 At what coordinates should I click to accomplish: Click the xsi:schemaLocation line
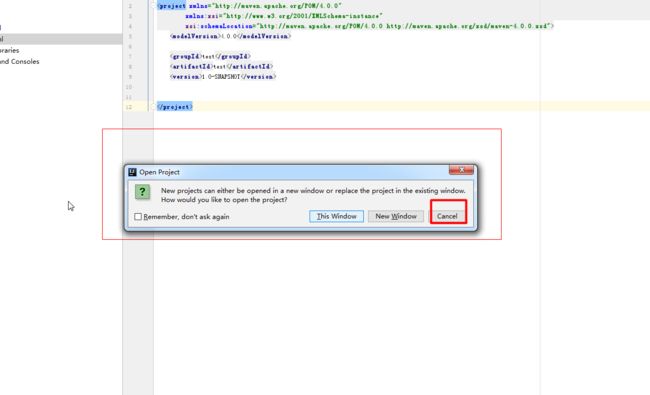click(x=369, y=26)
